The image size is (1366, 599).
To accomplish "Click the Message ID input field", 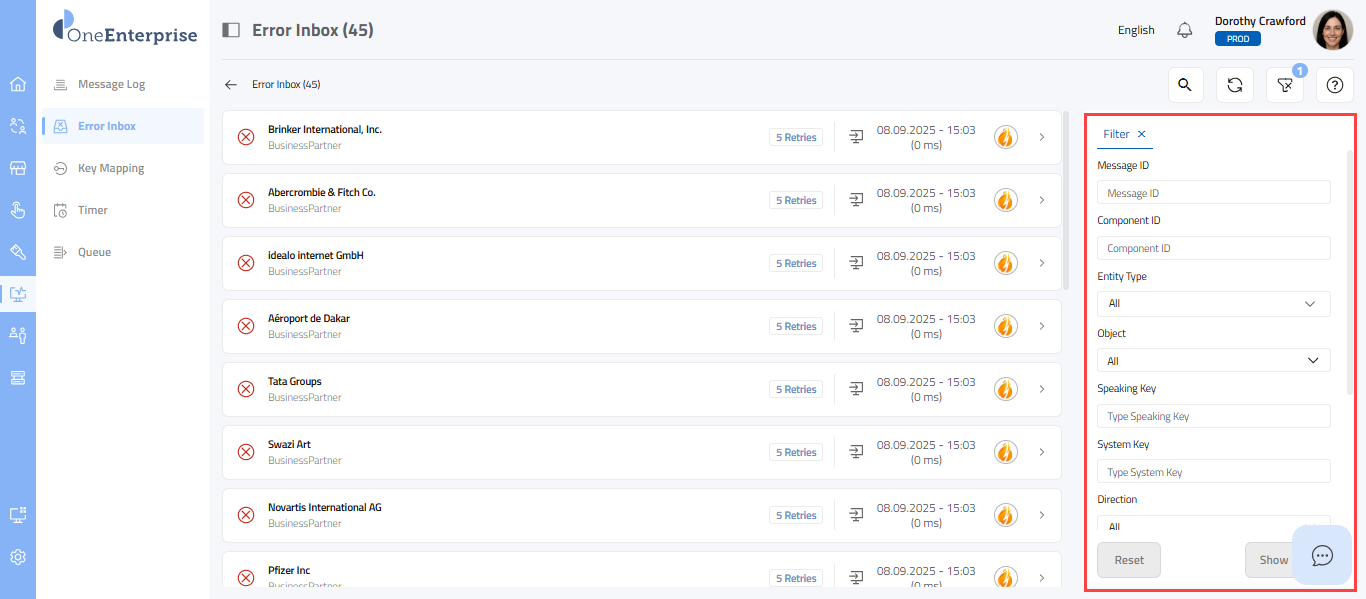I will click(1213, 193).
